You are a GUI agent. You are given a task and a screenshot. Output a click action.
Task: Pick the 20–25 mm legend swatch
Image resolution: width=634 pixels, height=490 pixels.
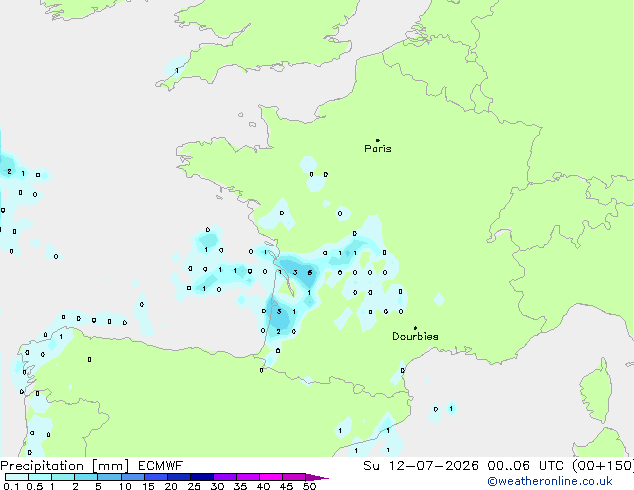pos(179,477)
